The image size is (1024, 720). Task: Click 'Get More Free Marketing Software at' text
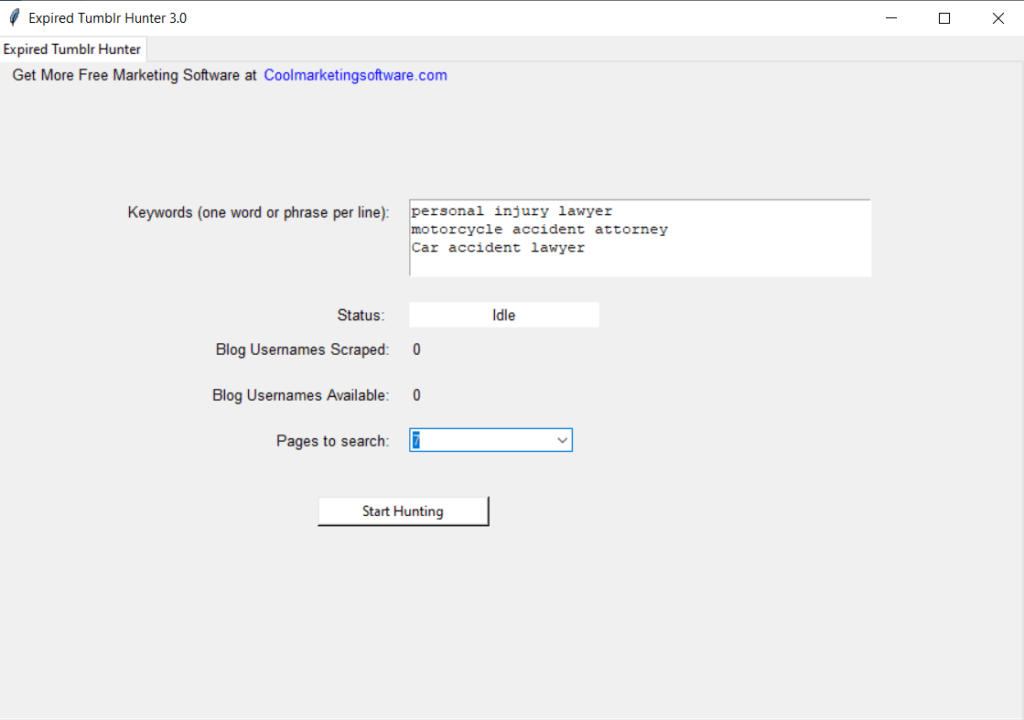coord(135,75)
